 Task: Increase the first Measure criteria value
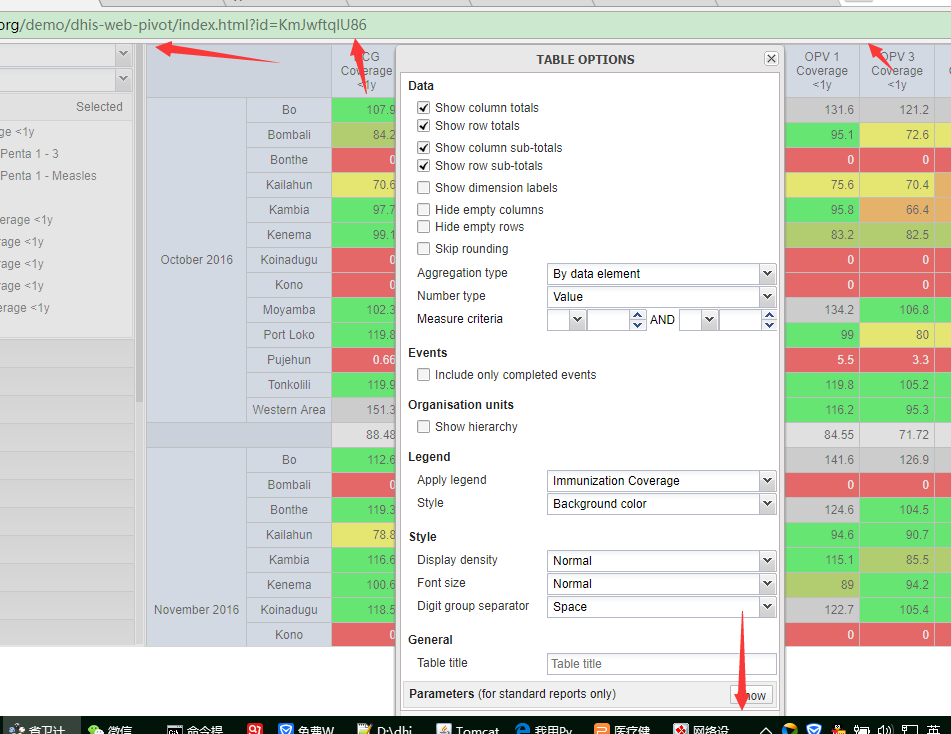point(638,315)
